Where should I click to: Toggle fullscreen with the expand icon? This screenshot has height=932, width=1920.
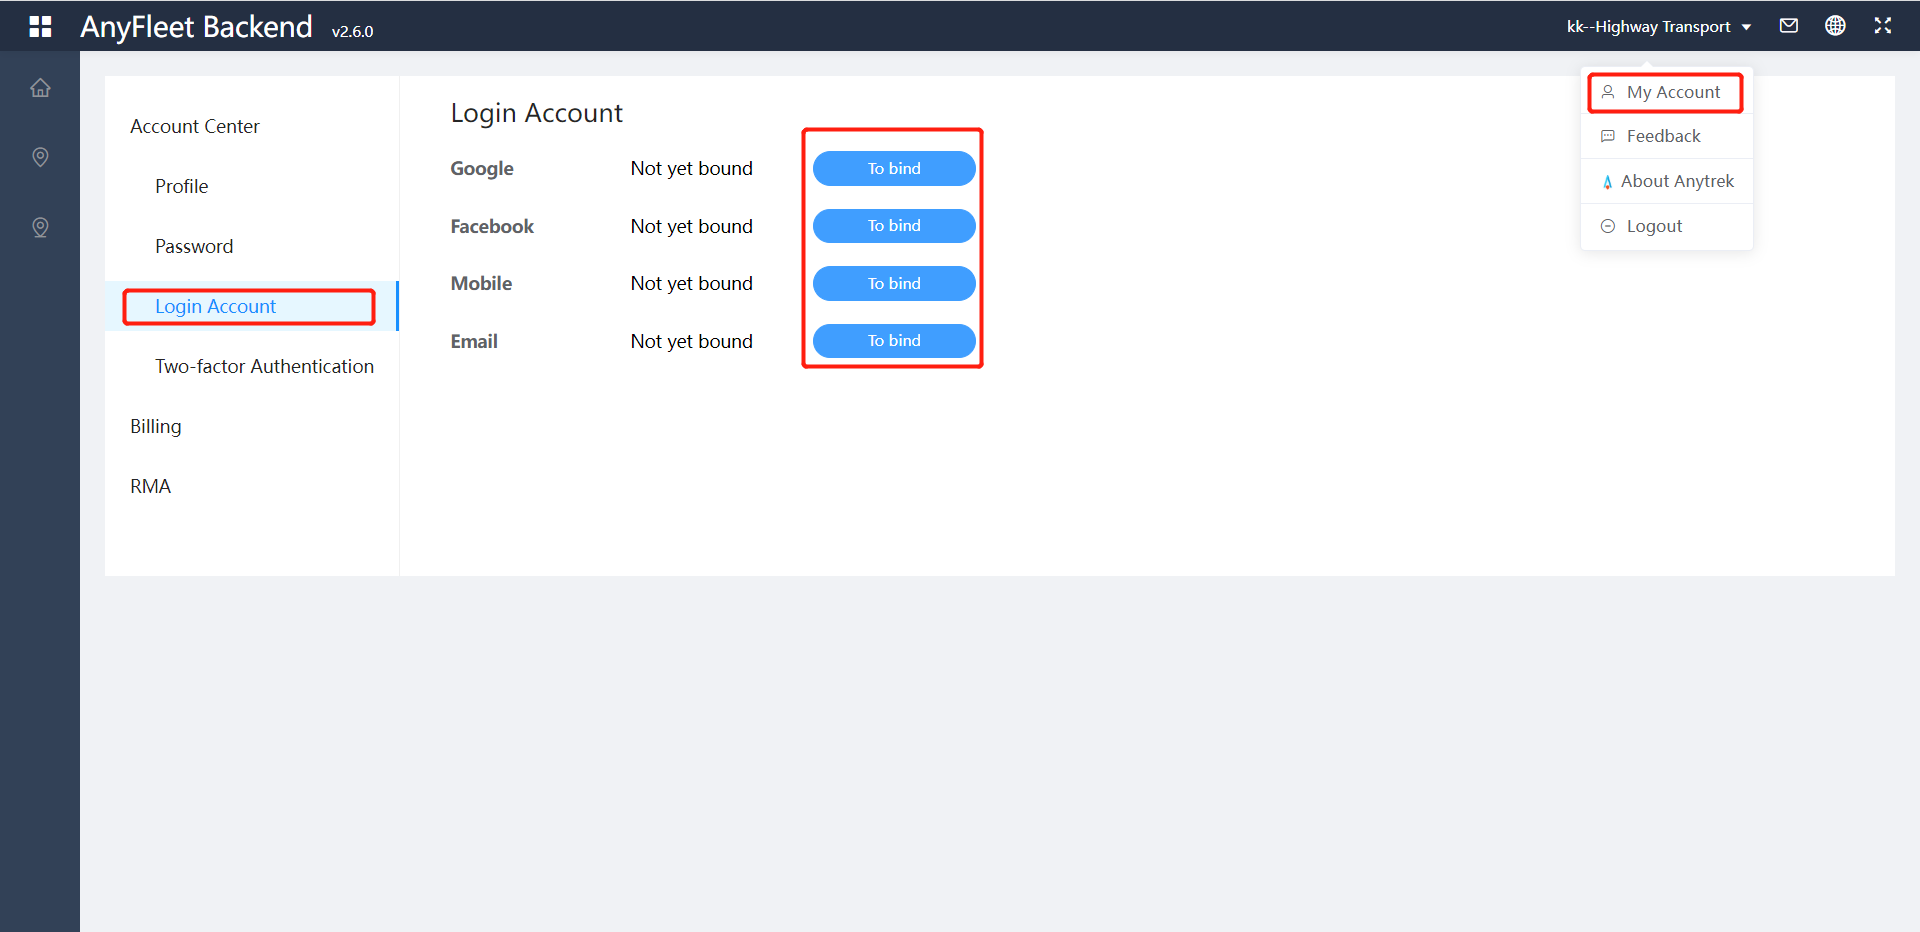(1882, 26)
